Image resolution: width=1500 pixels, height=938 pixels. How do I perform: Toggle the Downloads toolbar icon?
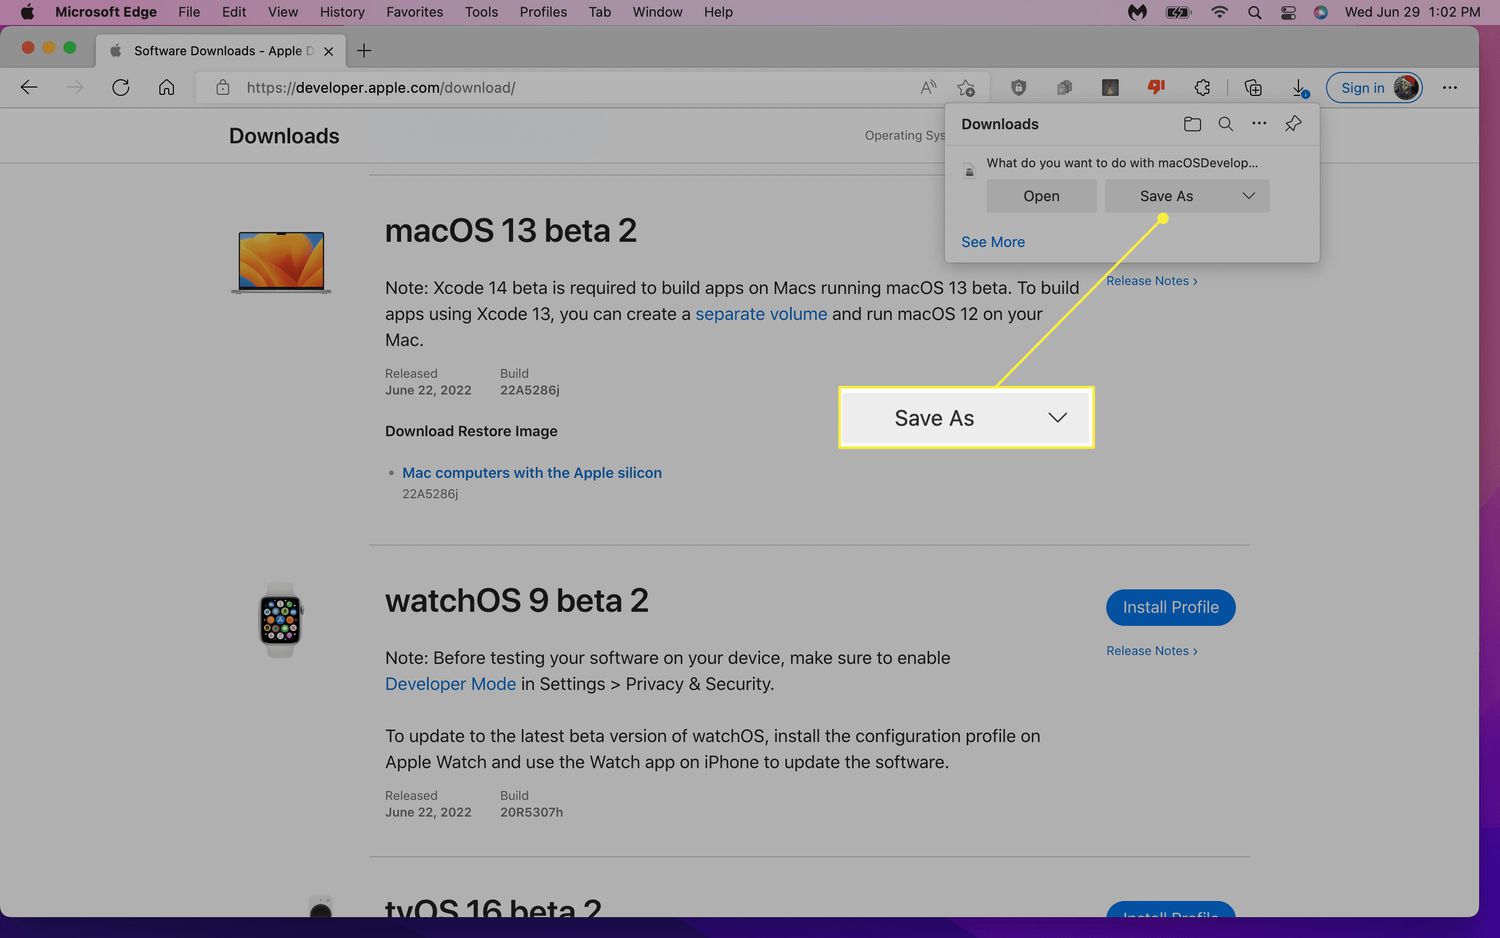(x=1299, y=88)
